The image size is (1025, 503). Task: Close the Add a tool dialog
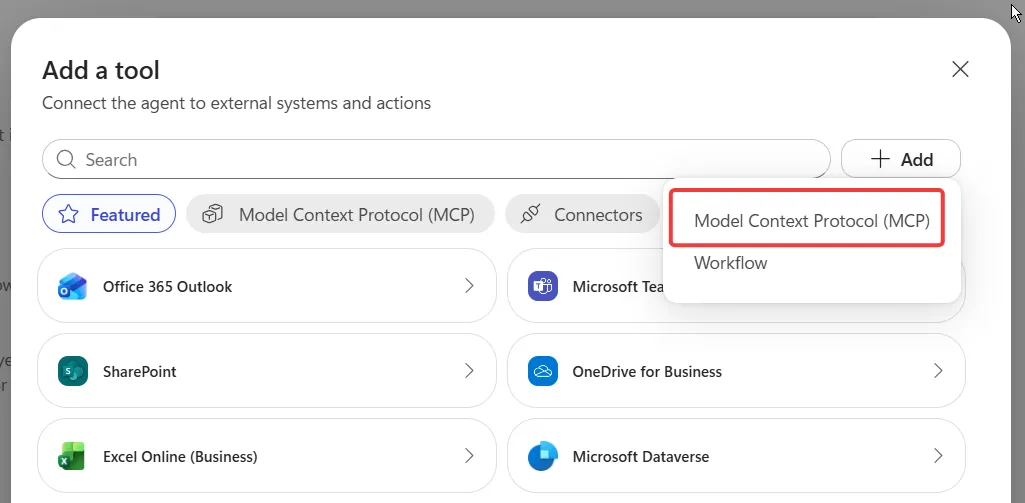960,69
